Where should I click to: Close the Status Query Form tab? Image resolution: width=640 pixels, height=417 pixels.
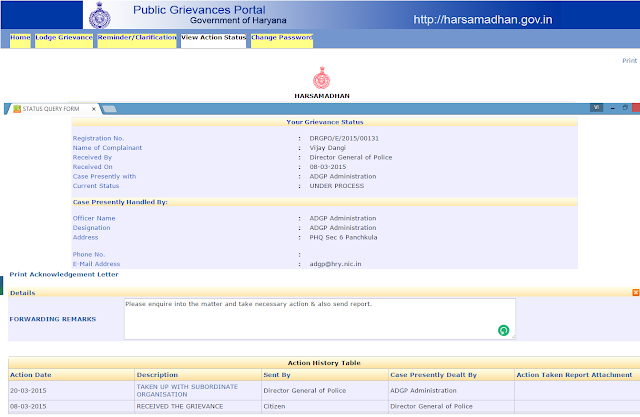coord(93,109)
